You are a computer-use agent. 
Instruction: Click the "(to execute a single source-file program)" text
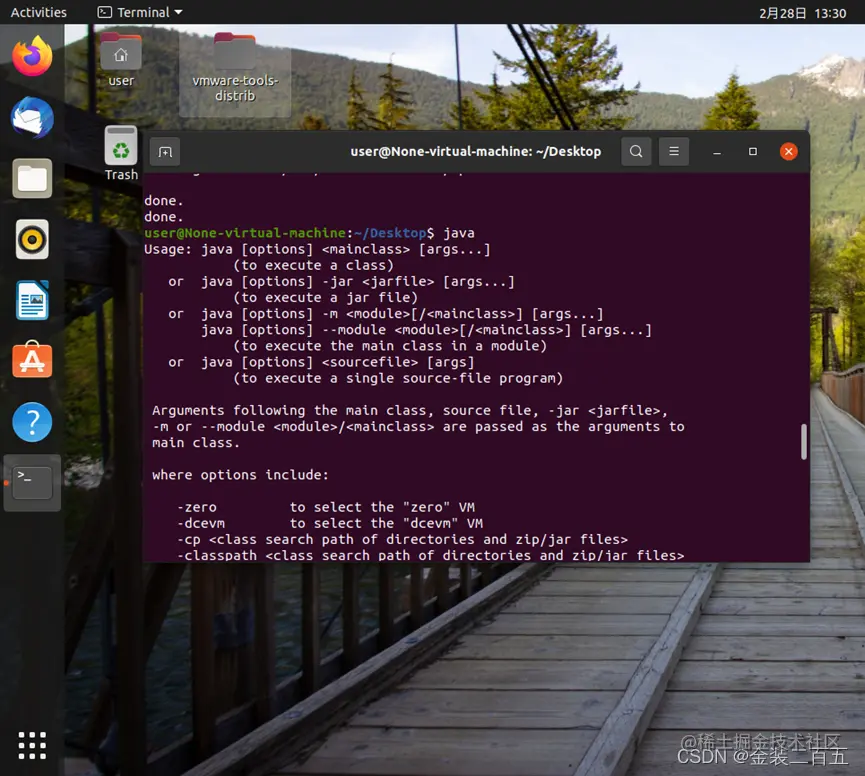[398, 378]
